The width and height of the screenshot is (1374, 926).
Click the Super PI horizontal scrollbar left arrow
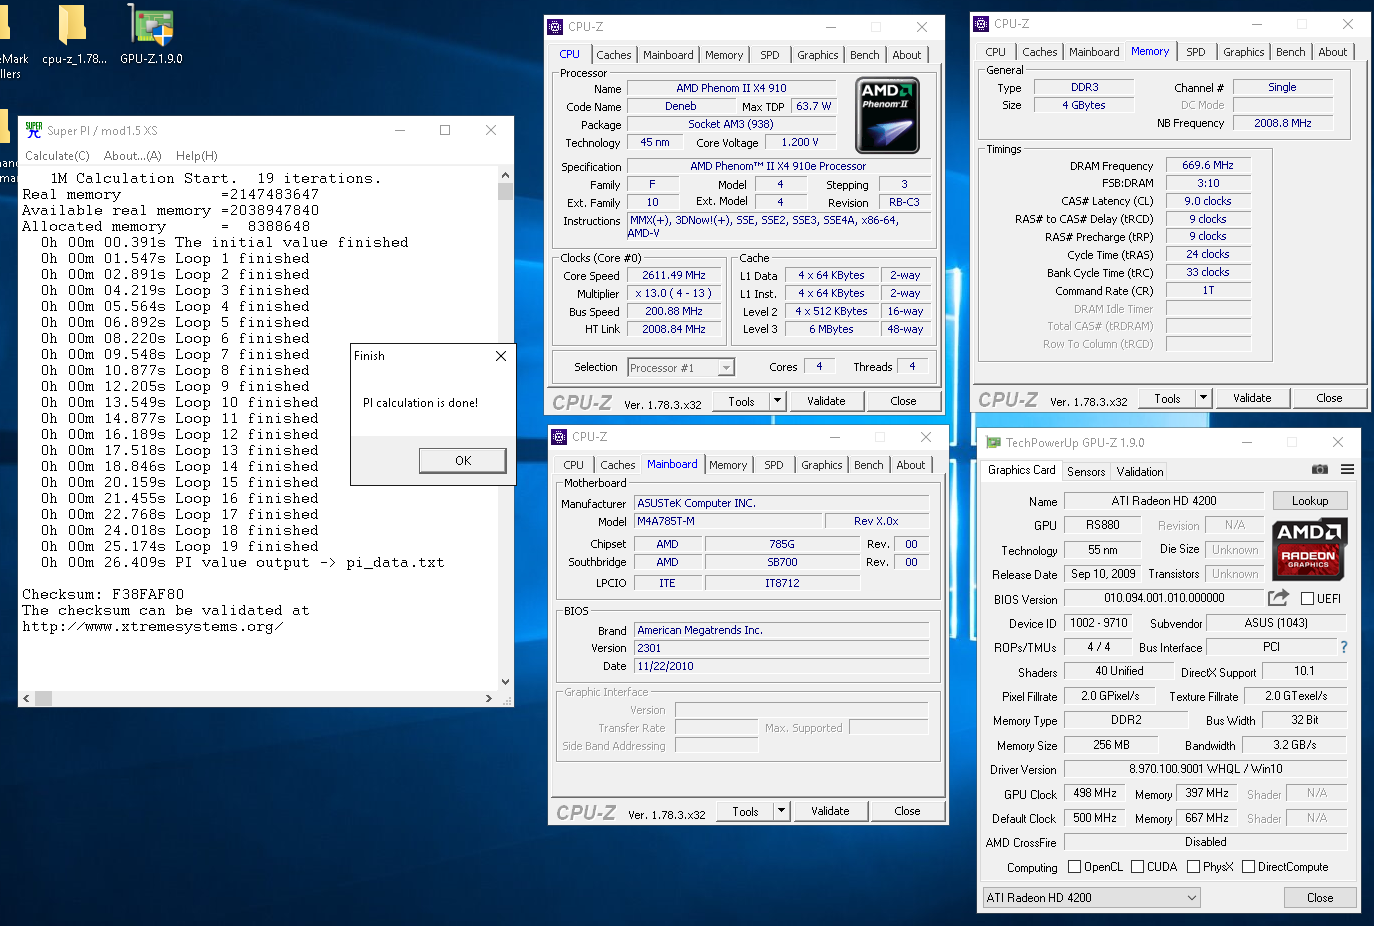click(x=27, y=698)
